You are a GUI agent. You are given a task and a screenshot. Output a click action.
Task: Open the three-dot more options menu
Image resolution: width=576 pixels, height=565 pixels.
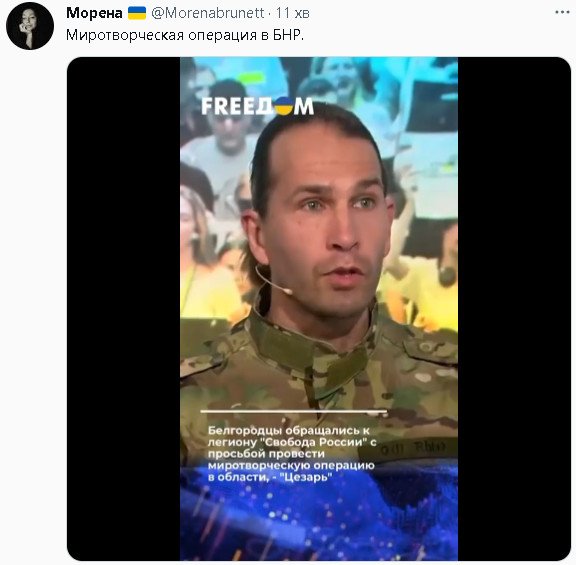(x=562, y=12)
